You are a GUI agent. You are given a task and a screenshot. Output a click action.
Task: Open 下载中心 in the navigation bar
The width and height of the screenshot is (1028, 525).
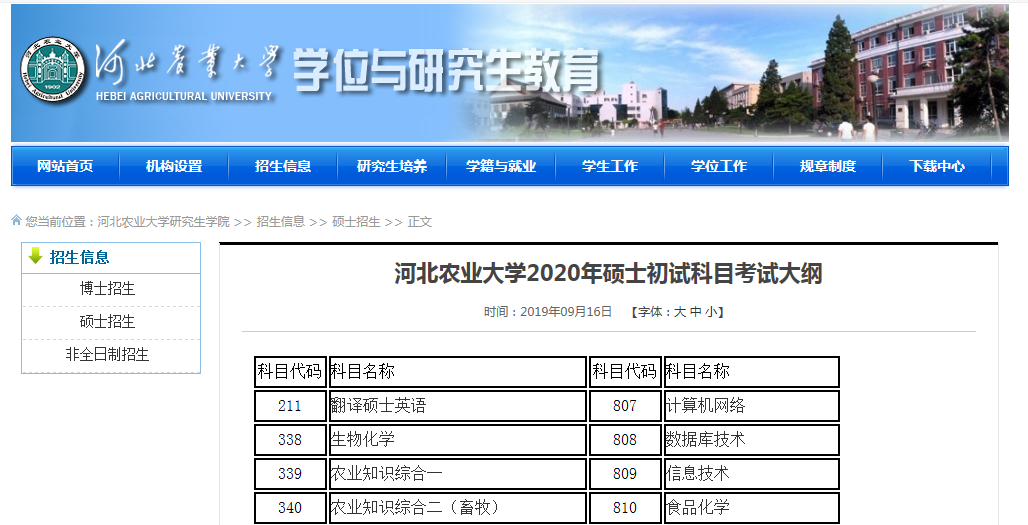tap(937, 166)
